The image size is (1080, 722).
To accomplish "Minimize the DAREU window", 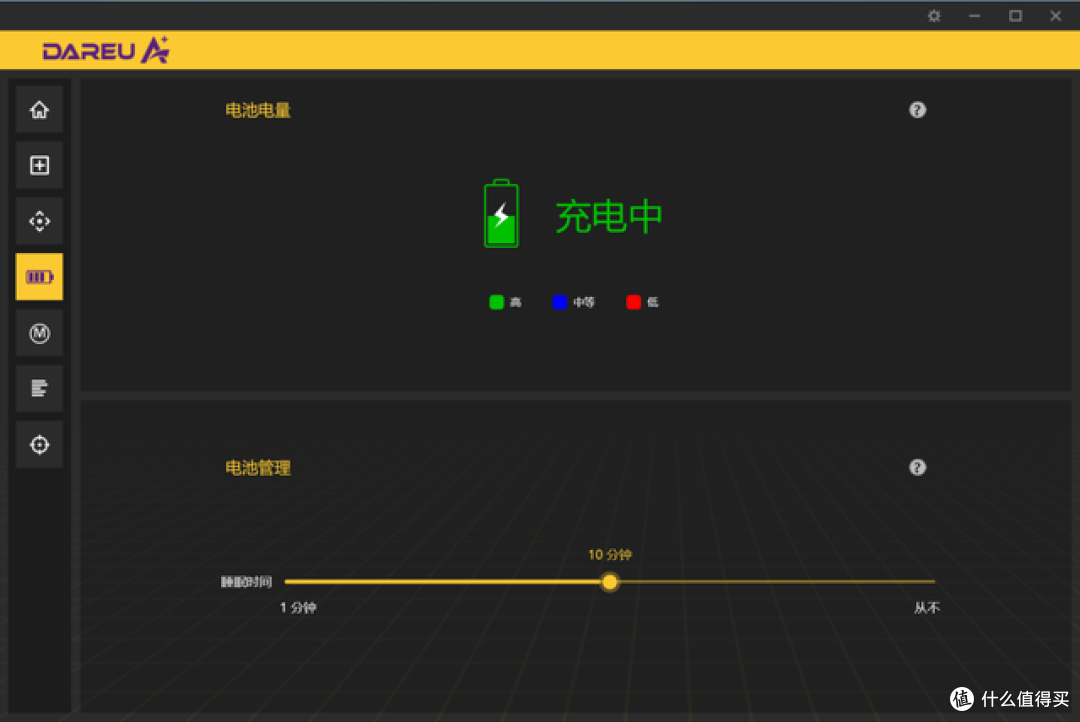I will point(975,16).
